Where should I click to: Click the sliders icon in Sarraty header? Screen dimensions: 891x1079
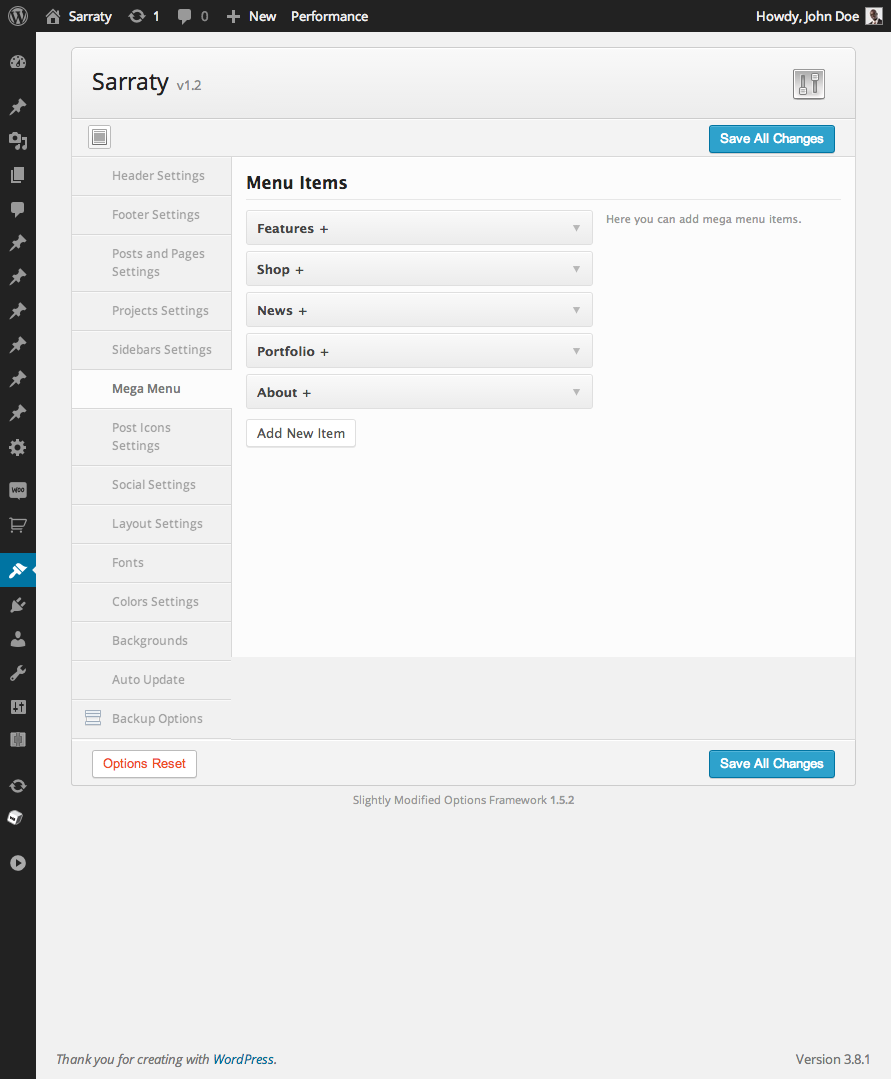pos(808,84)
